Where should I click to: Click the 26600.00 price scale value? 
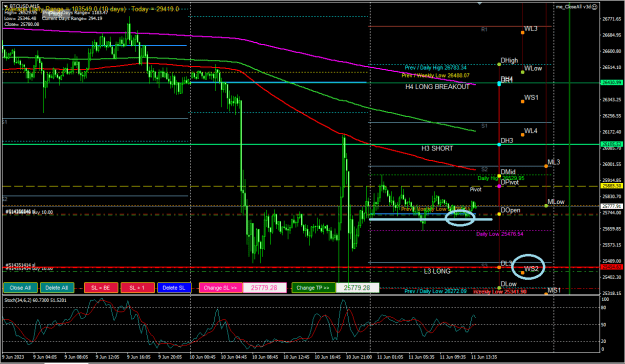coord(612,51)
